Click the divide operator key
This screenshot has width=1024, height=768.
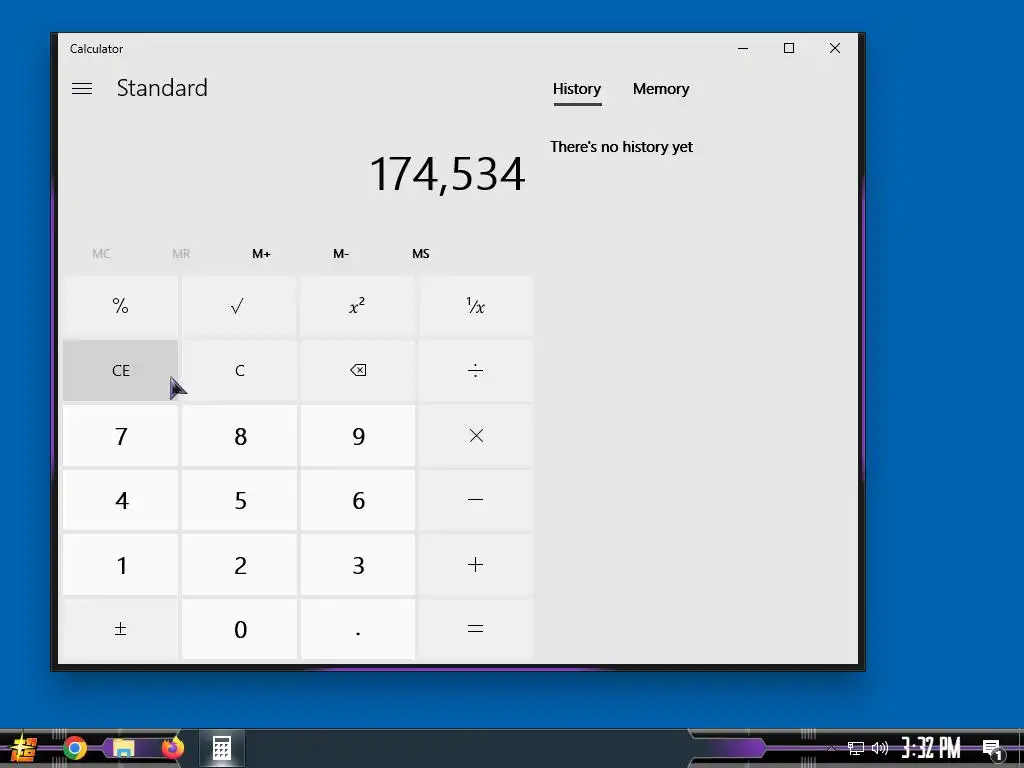pos(475,370)
